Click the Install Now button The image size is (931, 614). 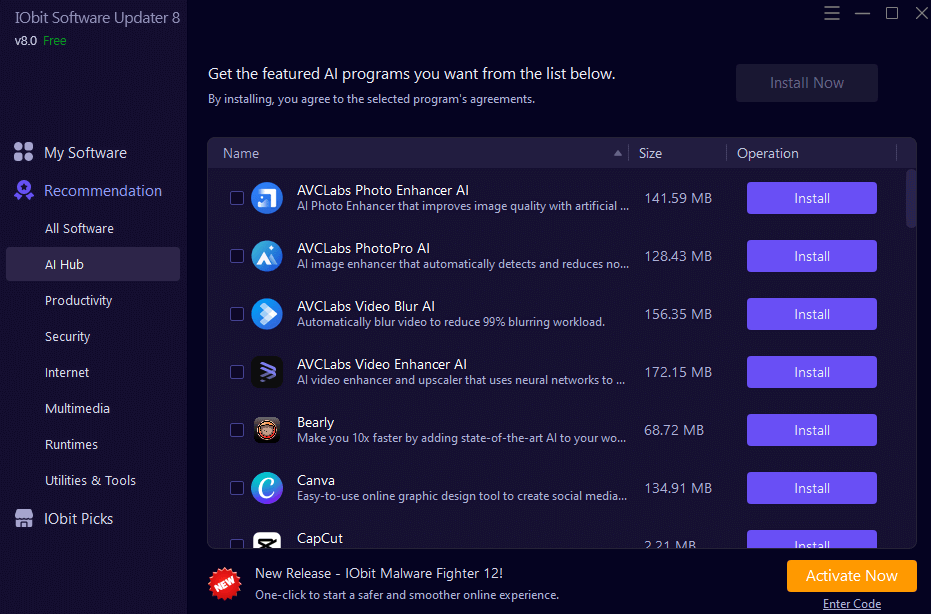806,83
